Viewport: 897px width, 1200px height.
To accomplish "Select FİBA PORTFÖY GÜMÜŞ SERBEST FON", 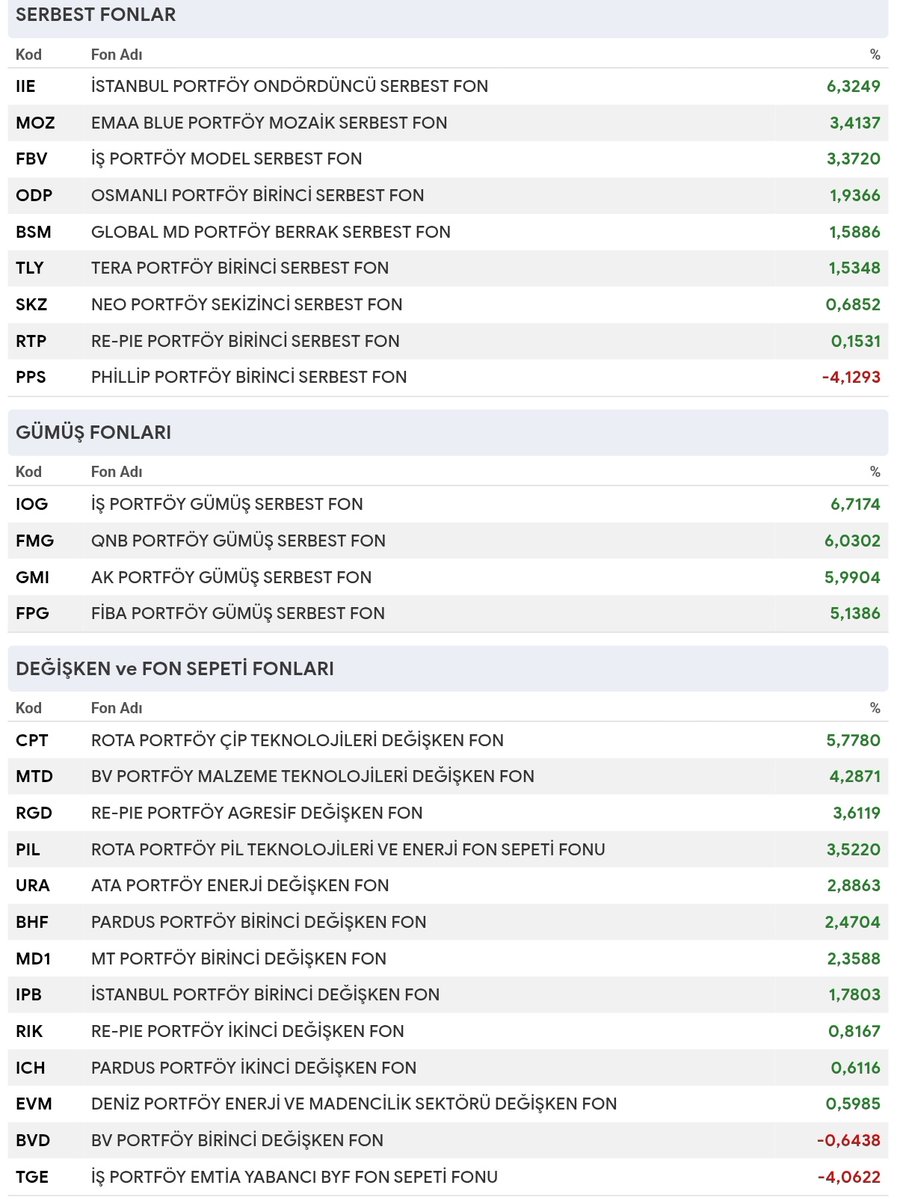I will pos(238,613).
